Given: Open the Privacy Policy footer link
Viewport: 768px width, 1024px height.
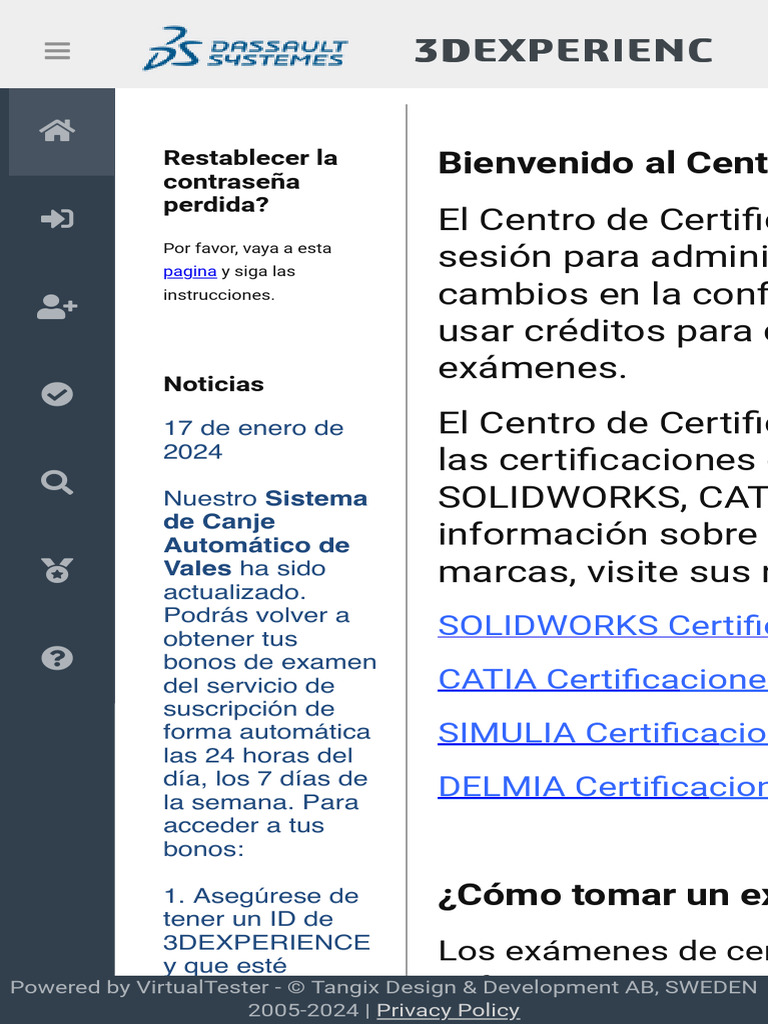Looking at the screenshot, I should (x=448, y=1010).
